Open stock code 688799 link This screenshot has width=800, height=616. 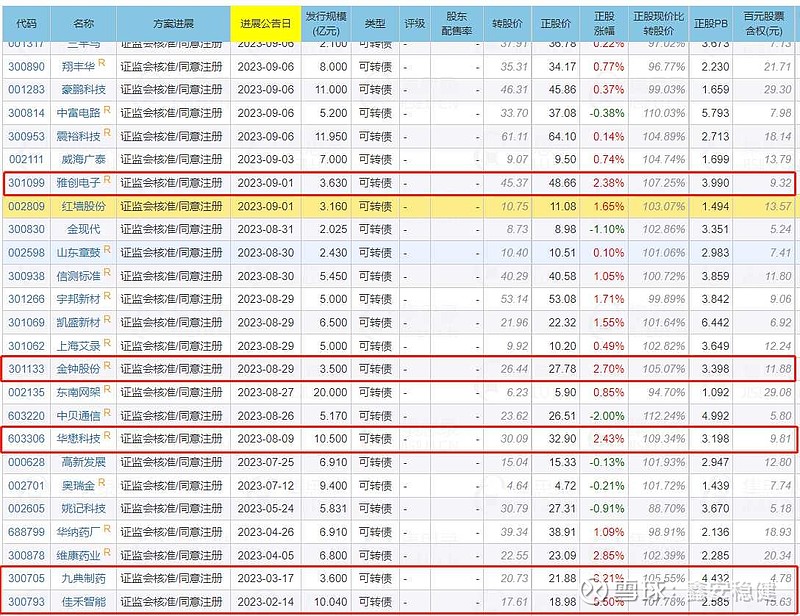pos(27,532)
